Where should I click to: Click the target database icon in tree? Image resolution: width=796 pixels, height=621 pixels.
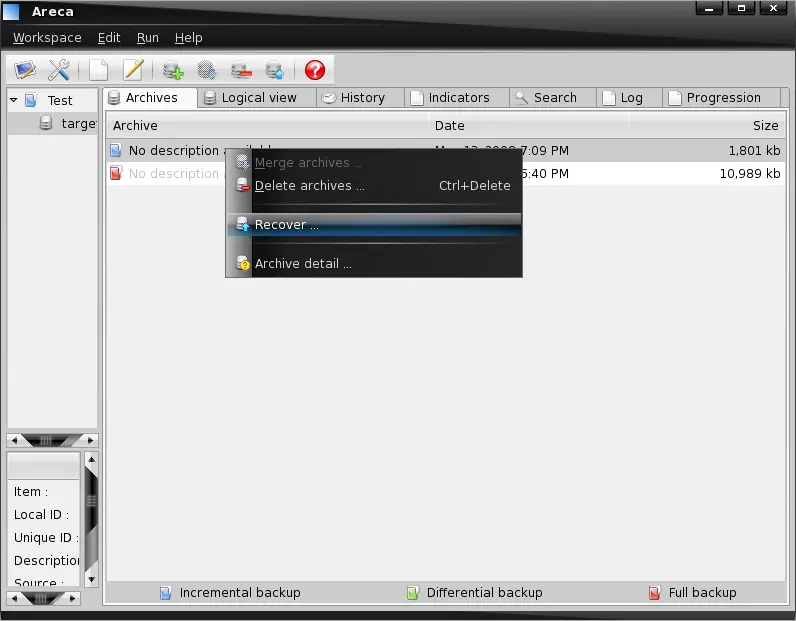click(x=46, y=123)
